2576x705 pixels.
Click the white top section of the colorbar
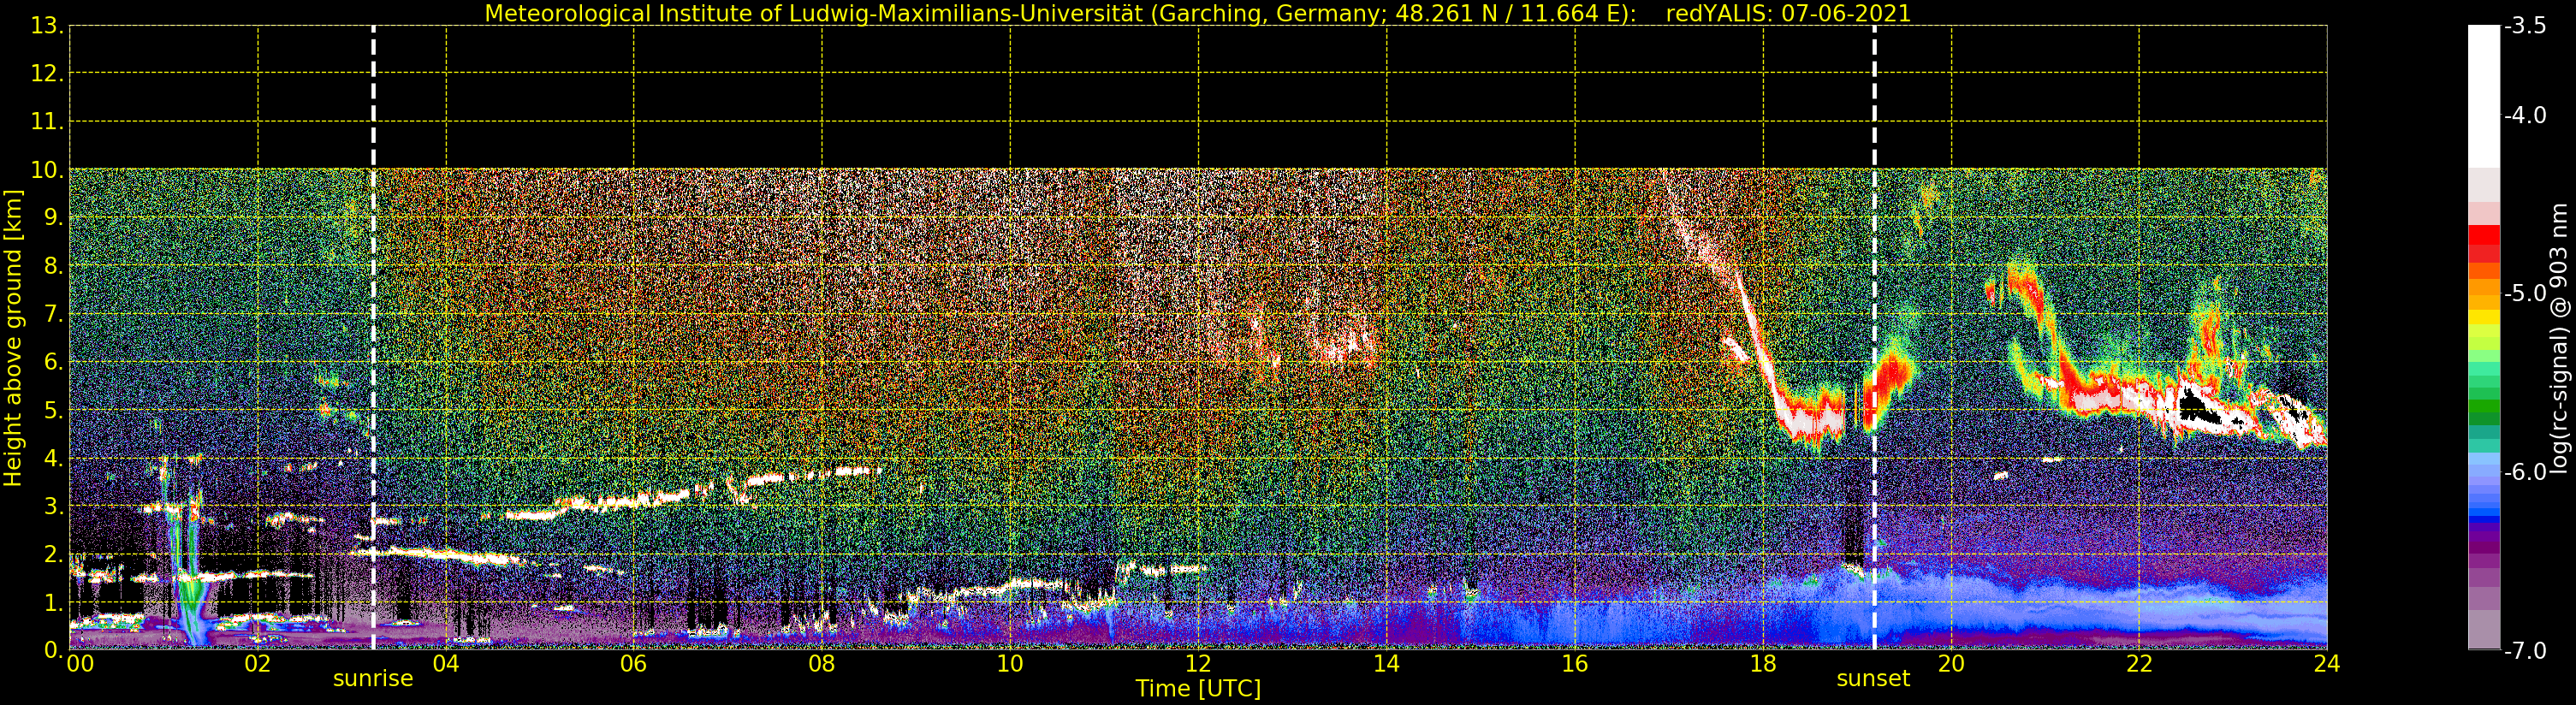point(2483,96)
